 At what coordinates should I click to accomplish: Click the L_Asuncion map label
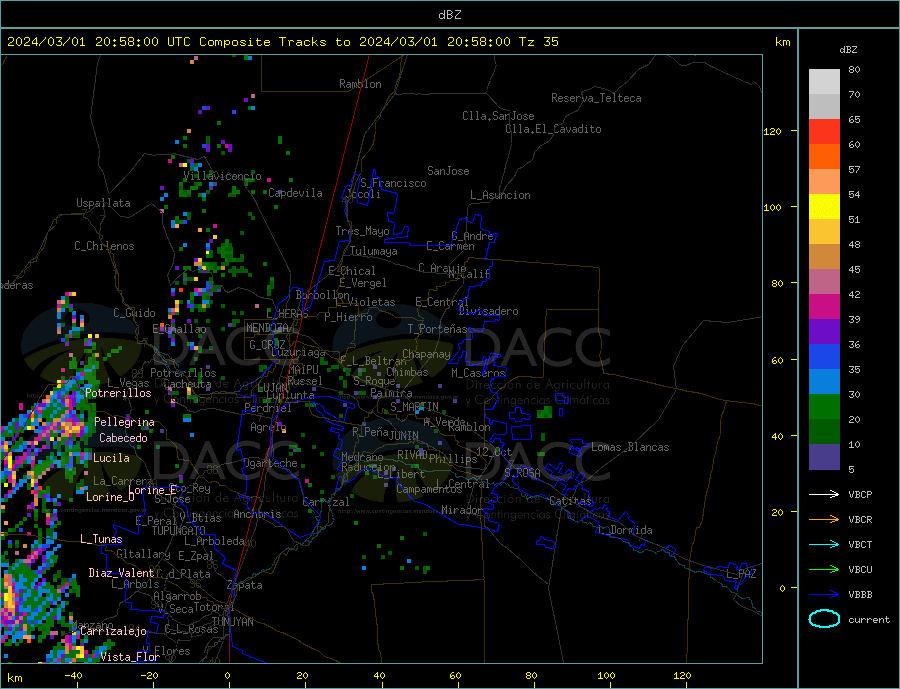[x=500, y=195]
